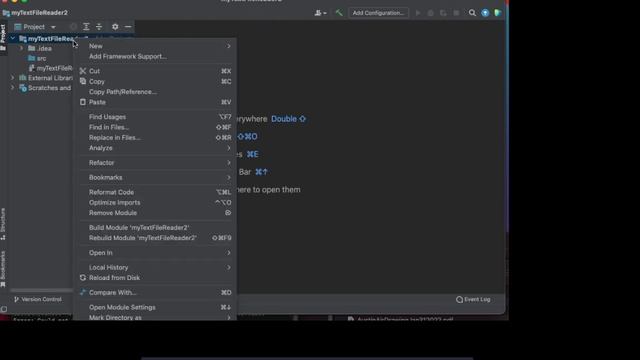Click Select Opened File target icon

tap(73, 27)
